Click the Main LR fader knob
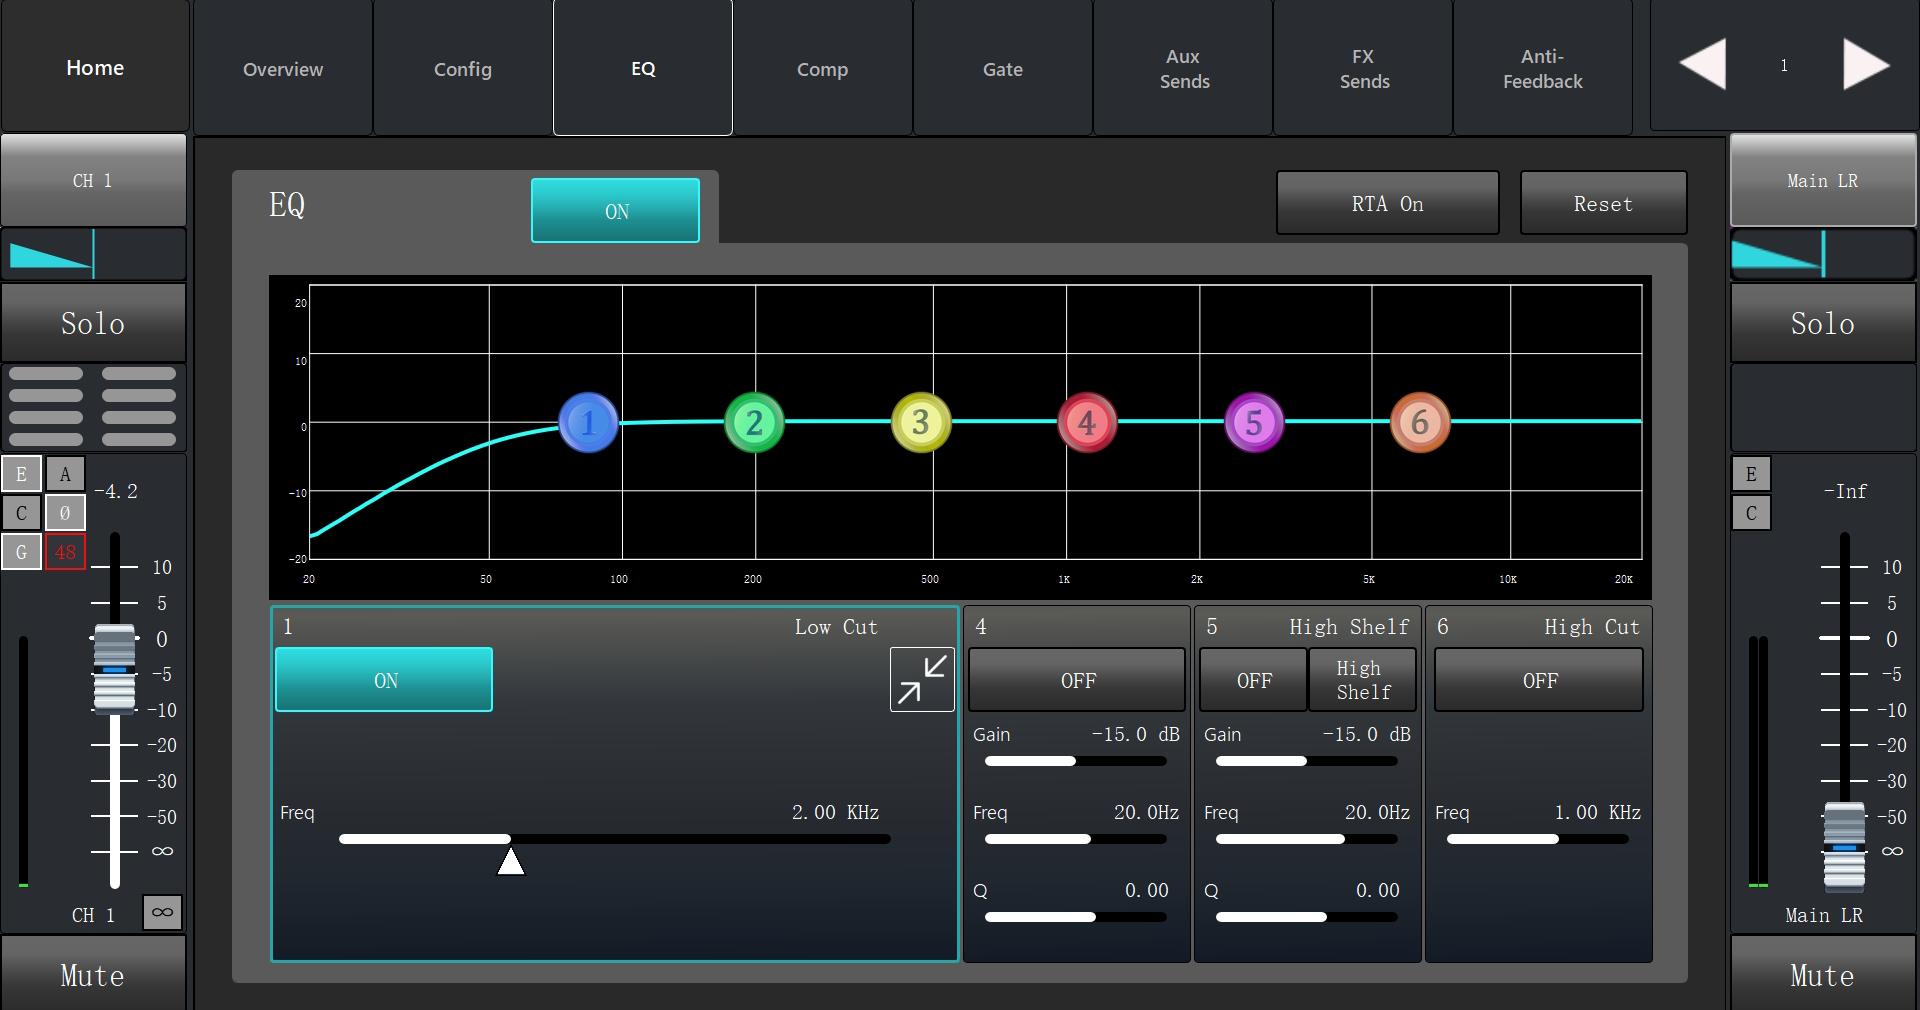Viewport: 1920px width, 1010px height. (1844, 846)
